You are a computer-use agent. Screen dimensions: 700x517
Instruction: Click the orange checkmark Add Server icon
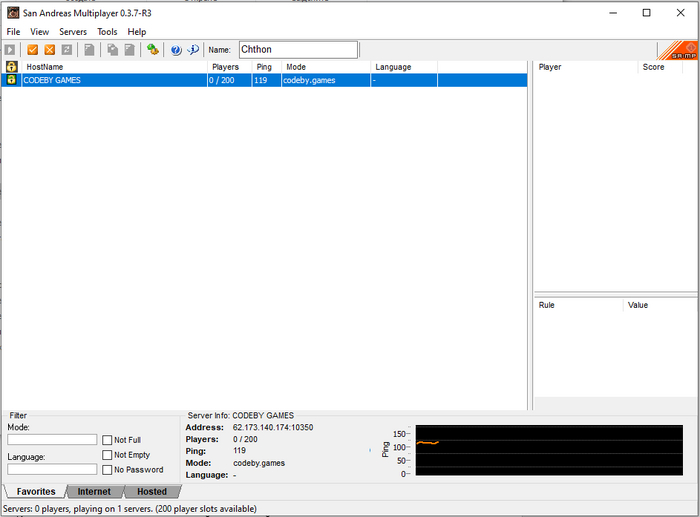[33, 50]
